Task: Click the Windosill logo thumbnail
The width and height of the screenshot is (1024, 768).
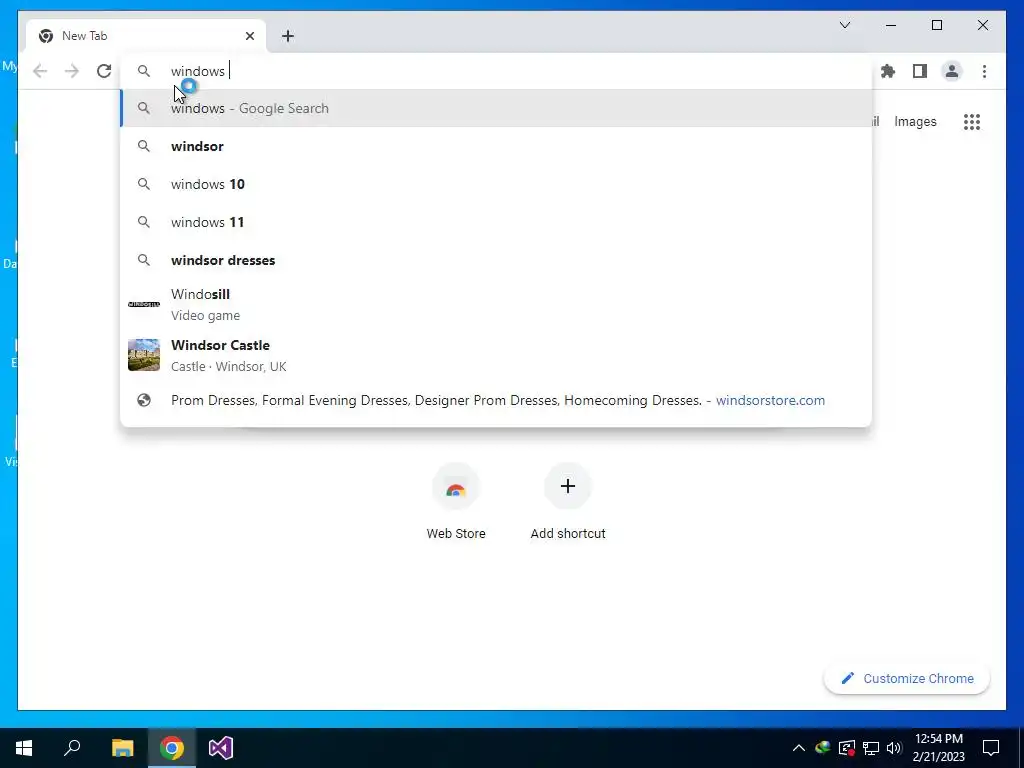Action: click(144, 304)
